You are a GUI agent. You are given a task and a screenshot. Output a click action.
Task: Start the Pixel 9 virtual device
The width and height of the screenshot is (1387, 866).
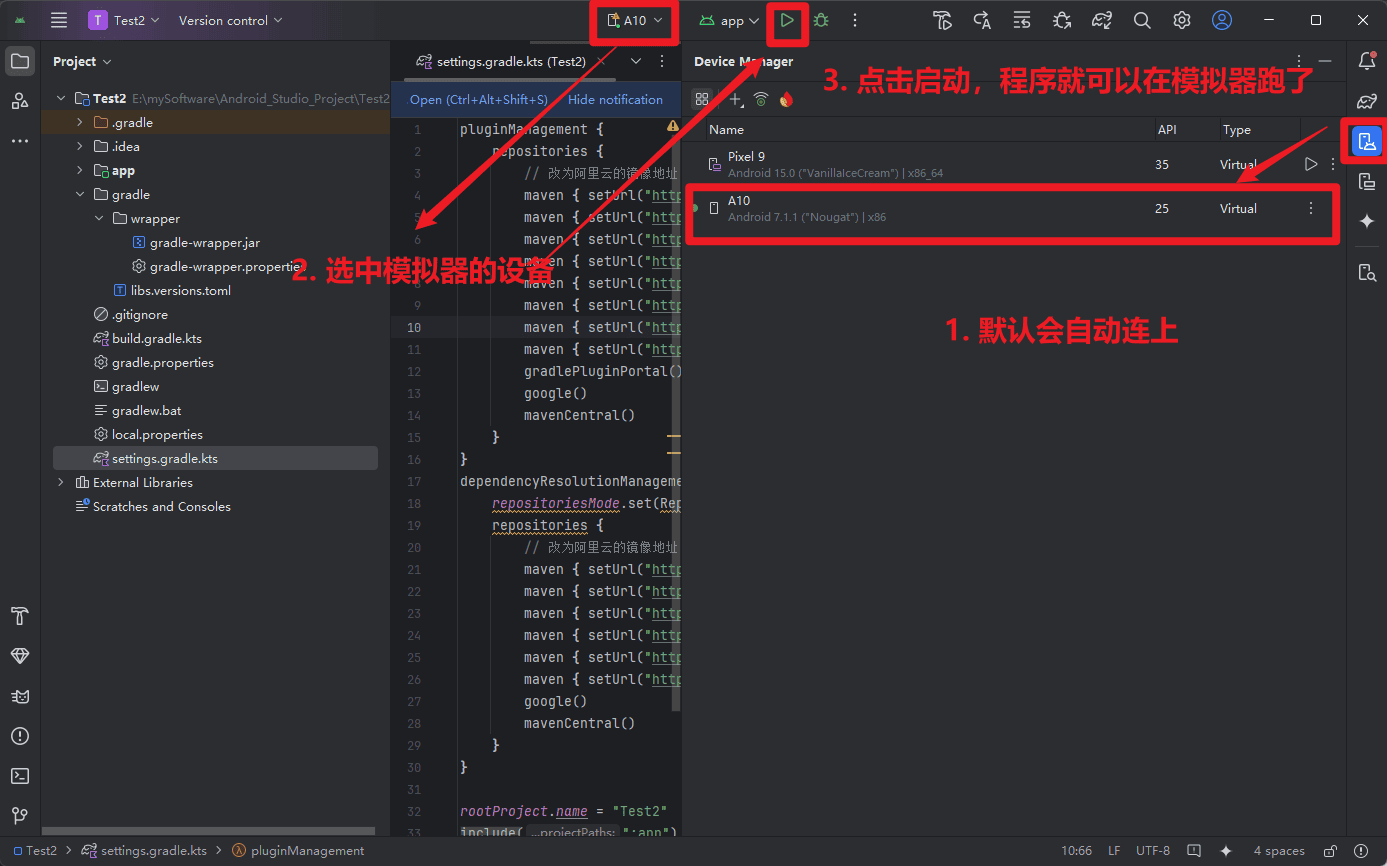pyautogui.click(x=1311, y=164)
